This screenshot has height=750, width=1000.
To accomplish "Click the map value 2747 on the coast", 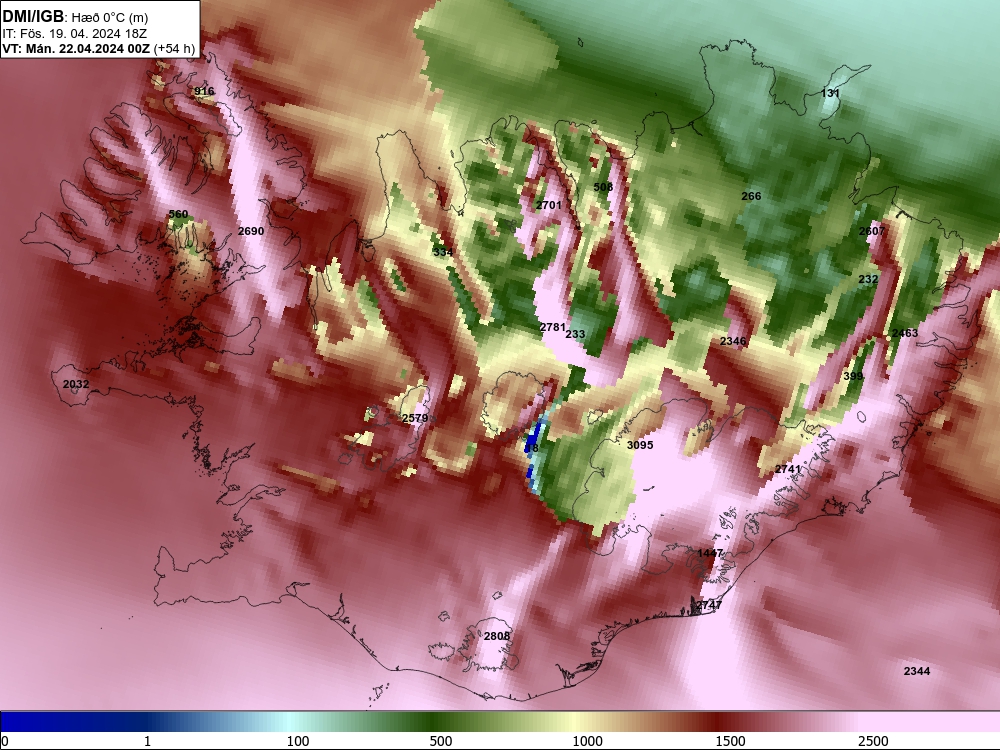I will click(x=709, y=605).
